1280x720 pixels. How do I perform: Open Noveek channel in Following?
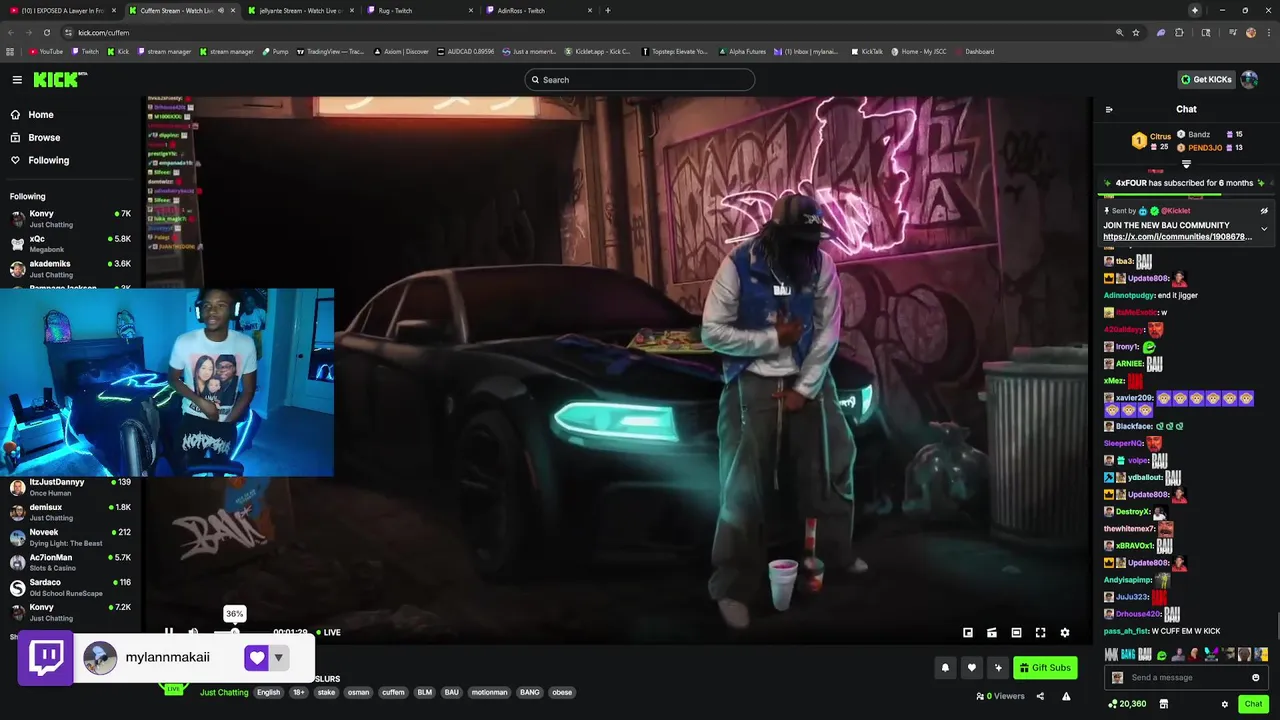pos(70,537)
